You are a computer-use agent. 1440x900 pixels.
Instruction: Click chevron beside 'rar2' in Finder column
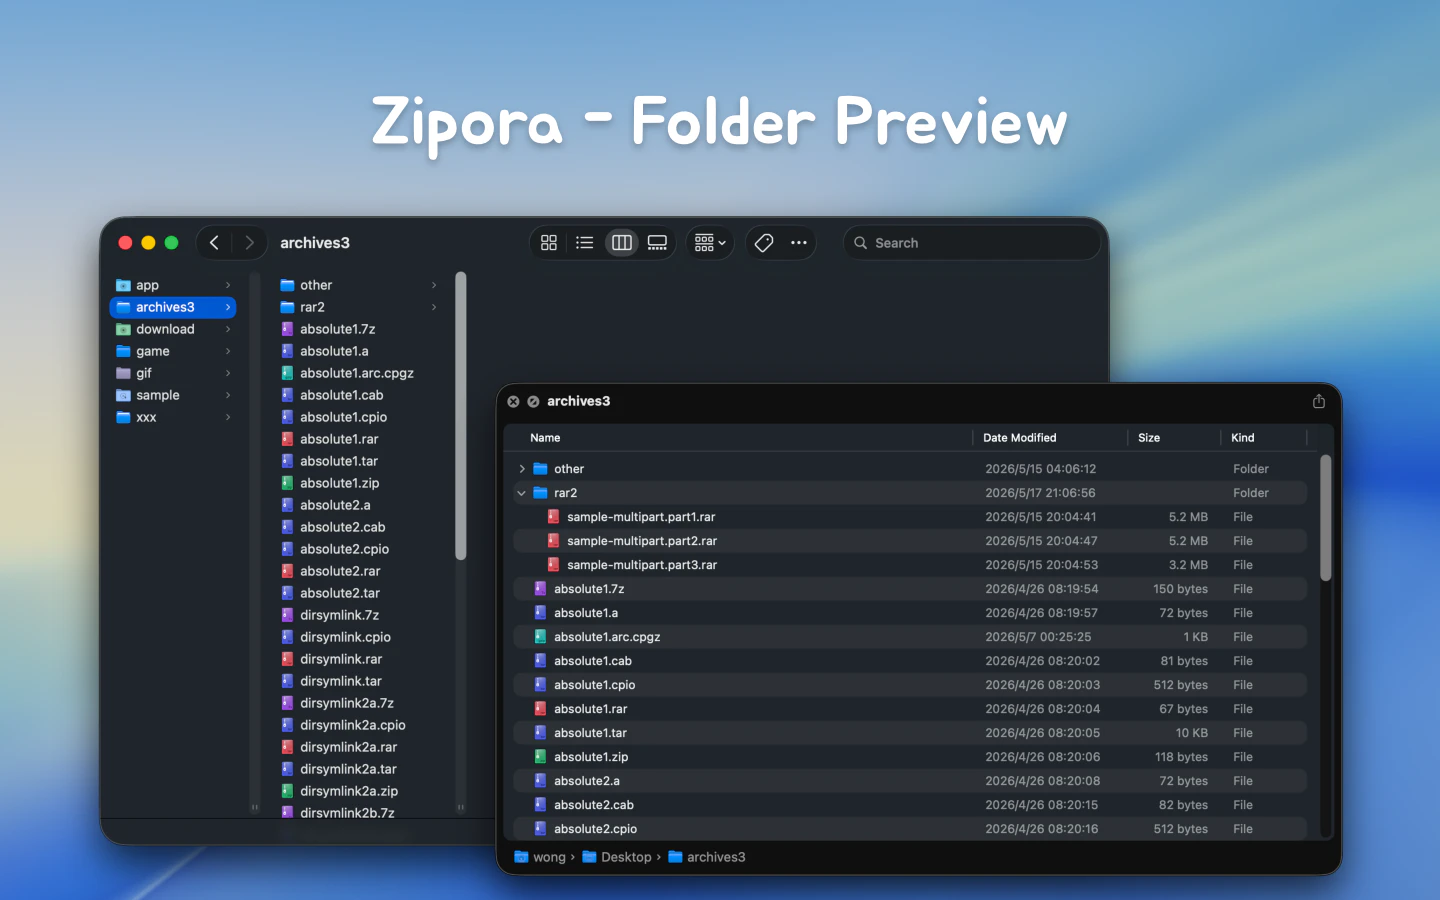(x=434, y=307)
